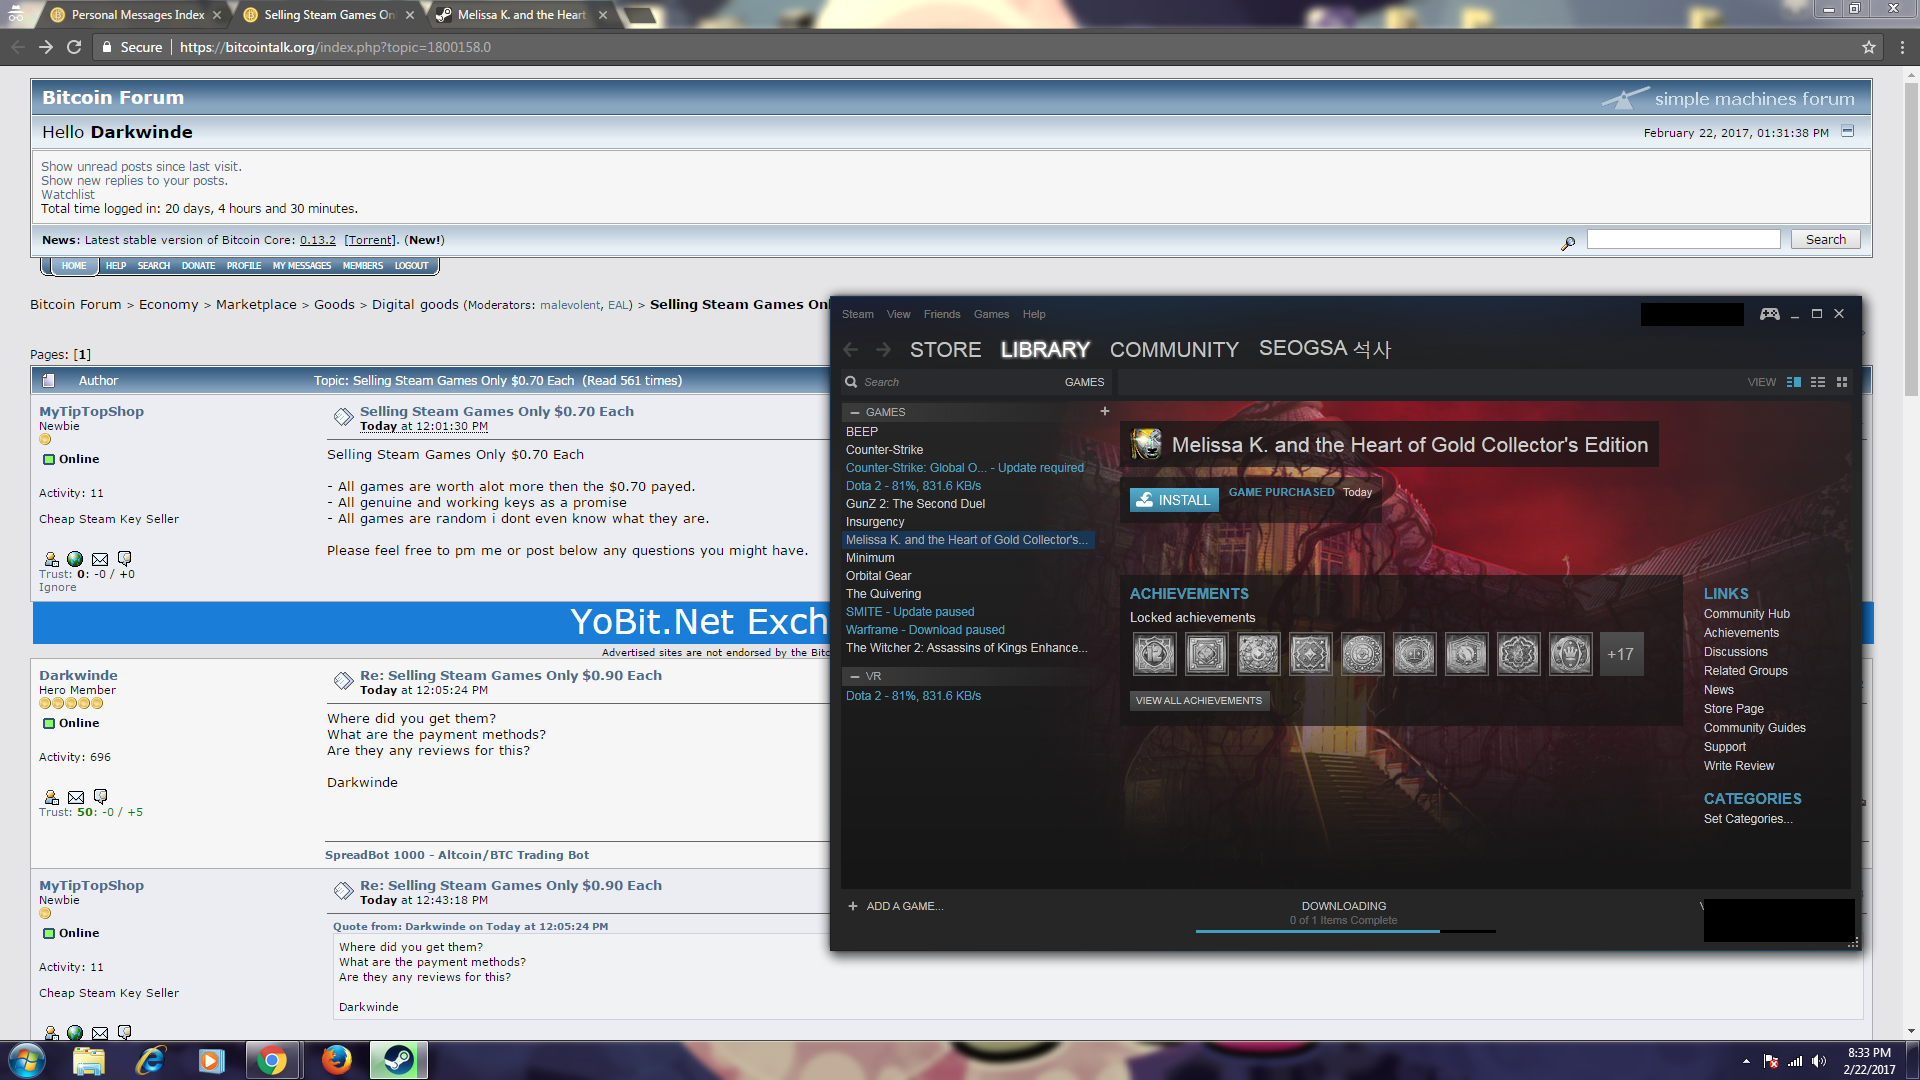Open the Chrome three-dot menu

[x=1902, y=47]
